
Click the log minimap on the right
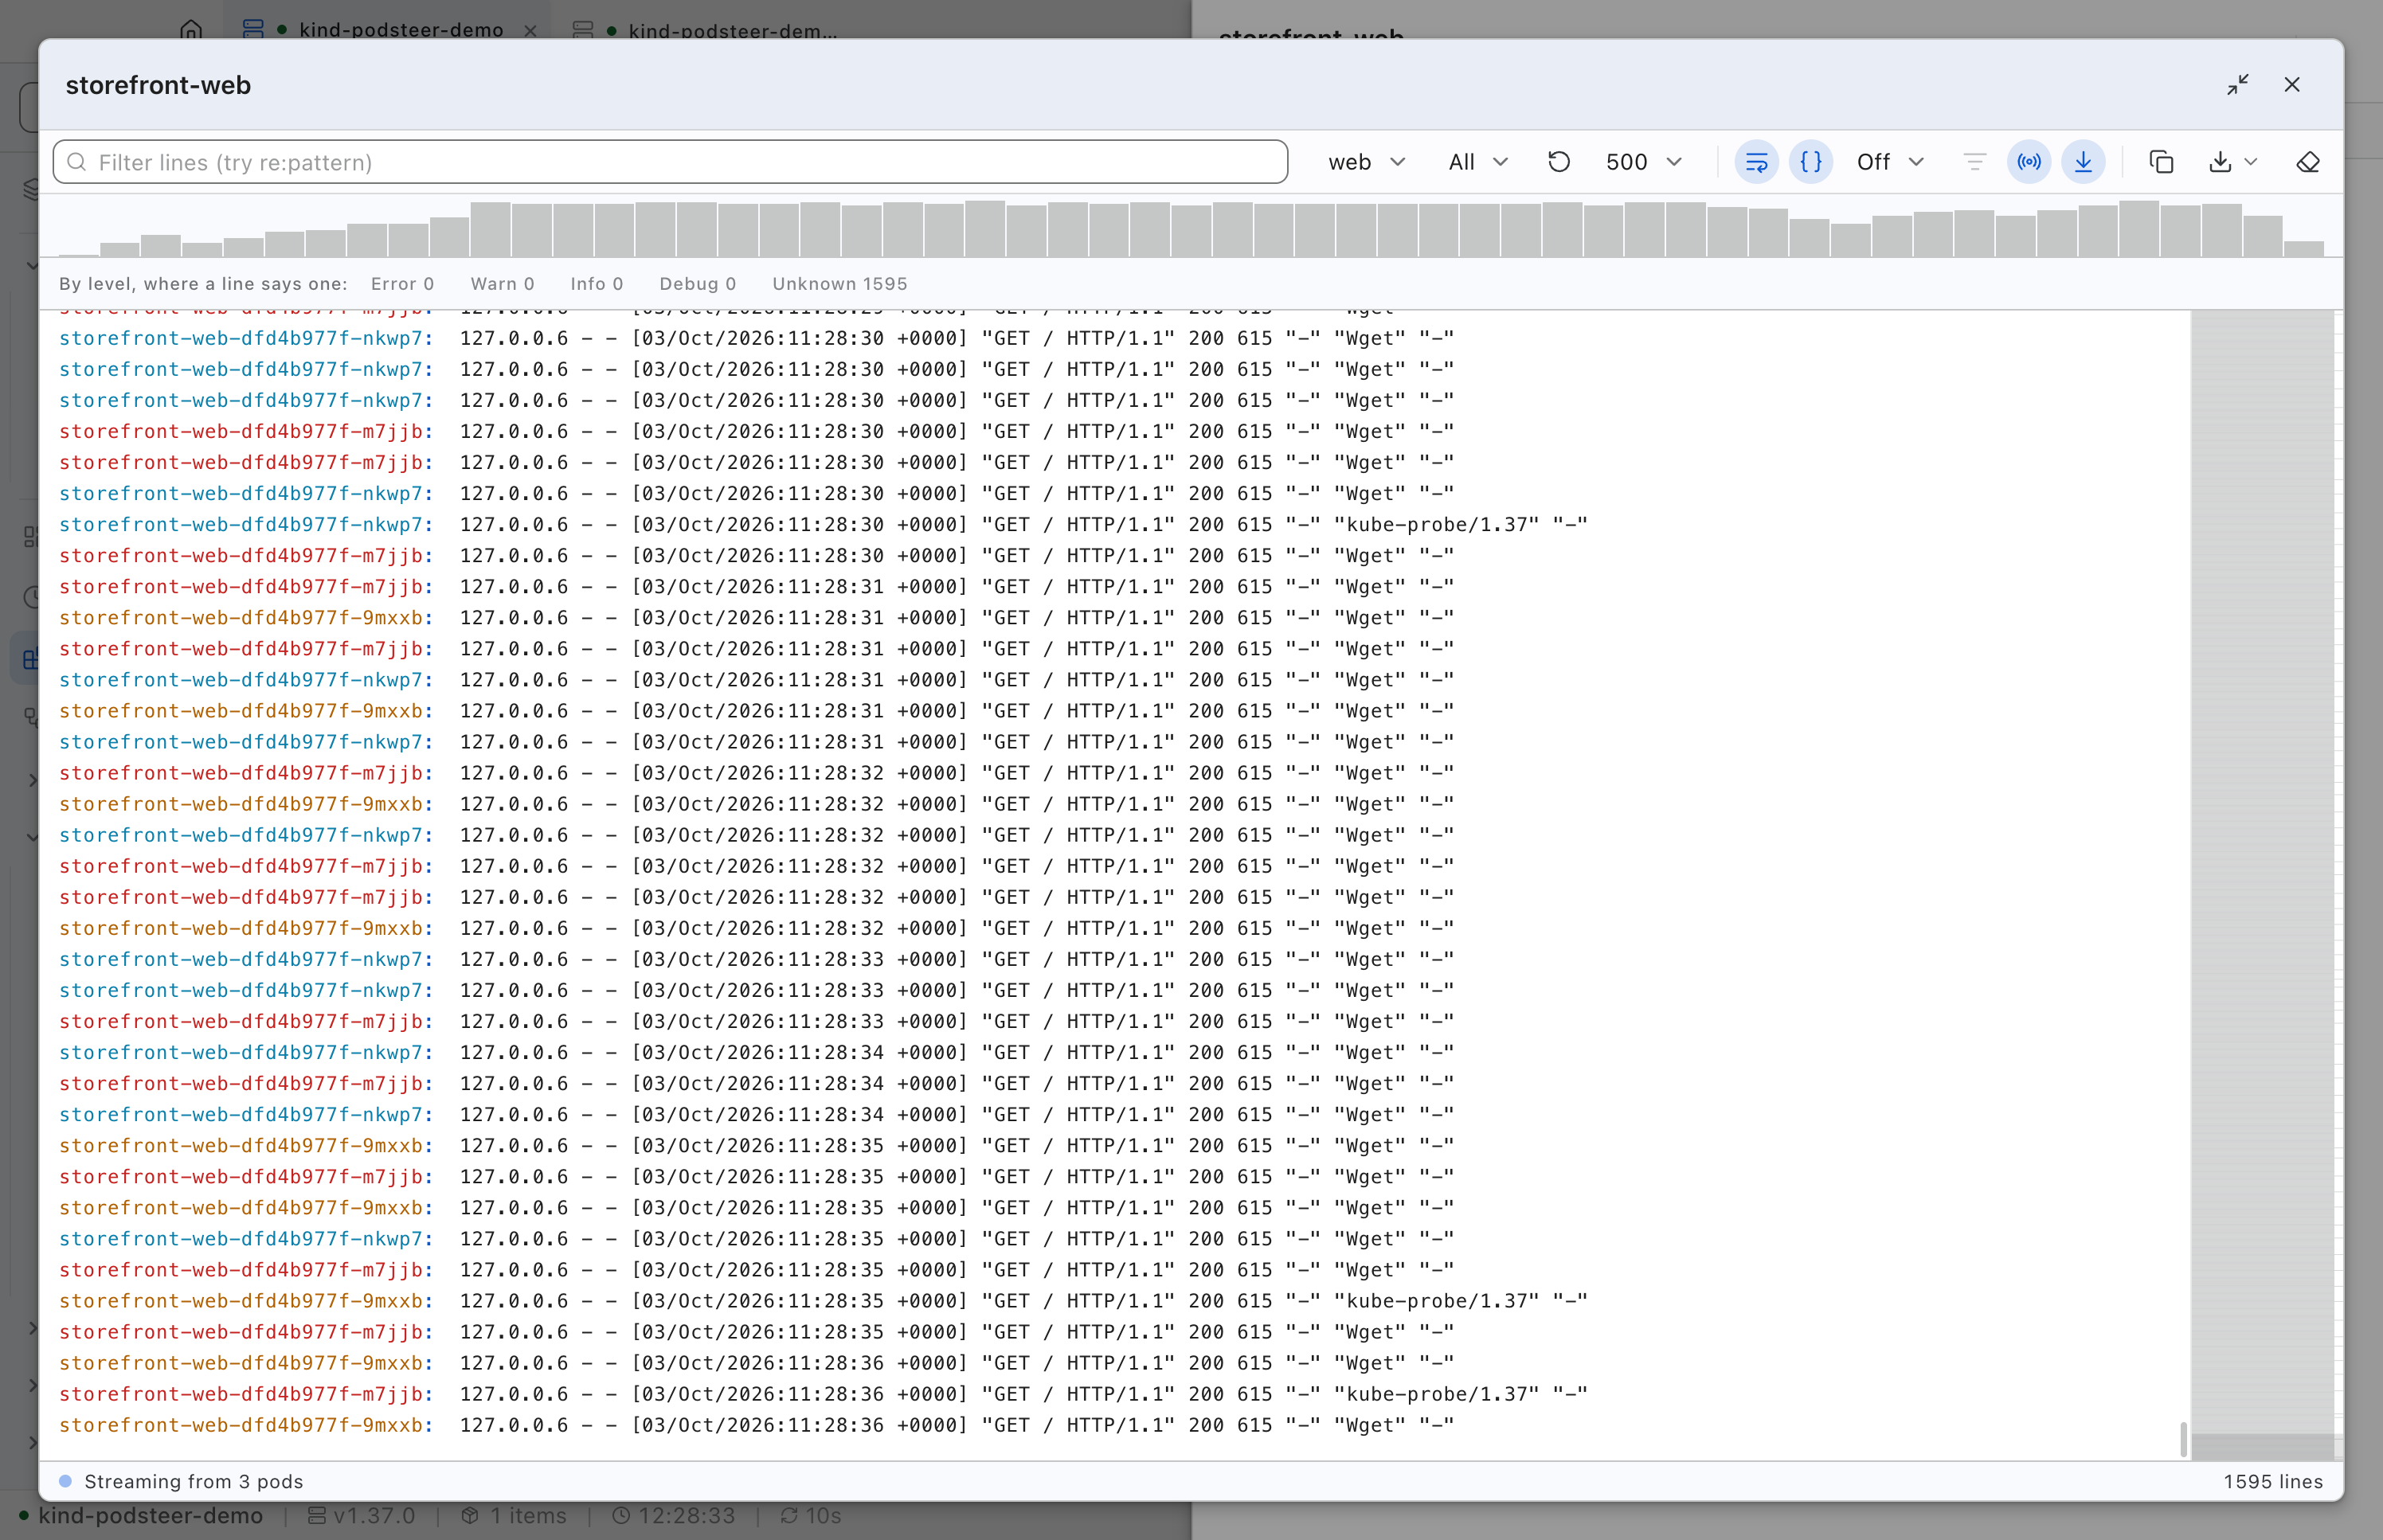click(x=2262, y=884)
